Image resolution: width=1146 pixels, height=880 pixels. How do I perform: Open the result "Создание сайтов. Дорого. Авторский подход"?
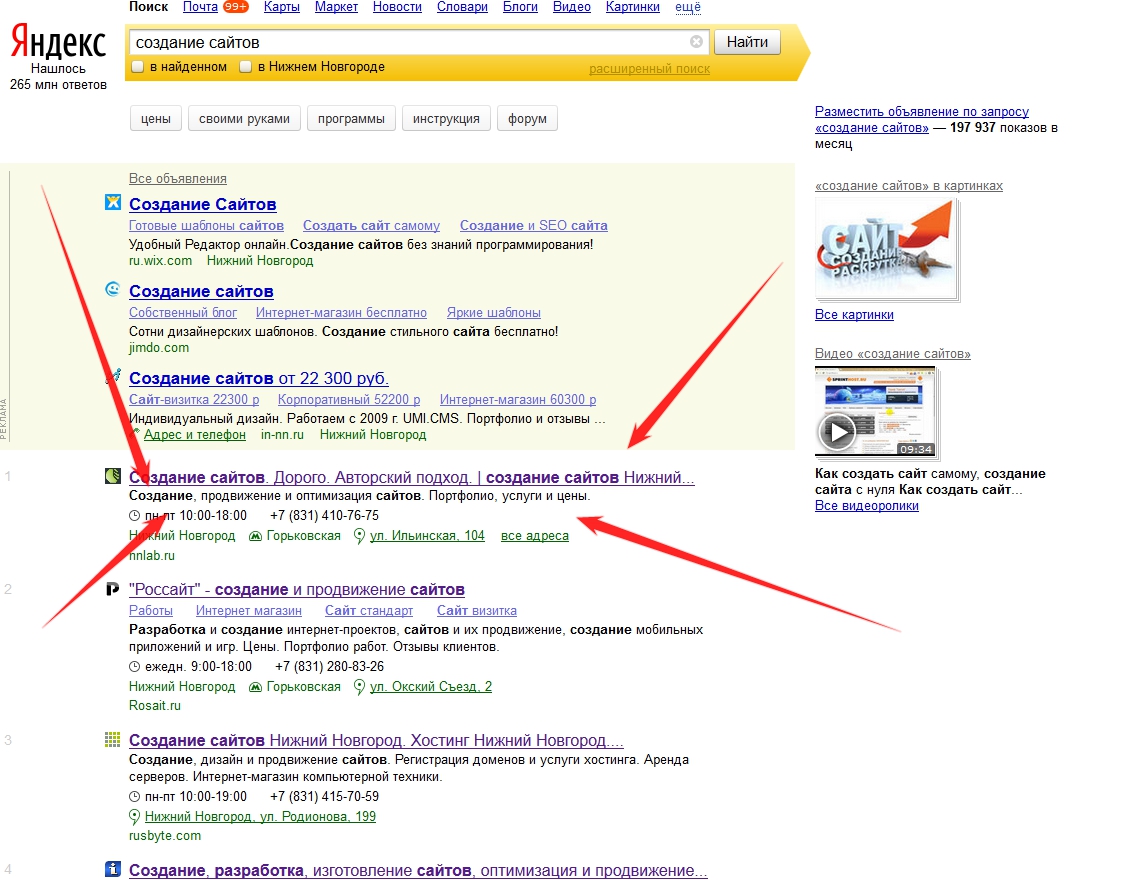(x=411, y=477)
